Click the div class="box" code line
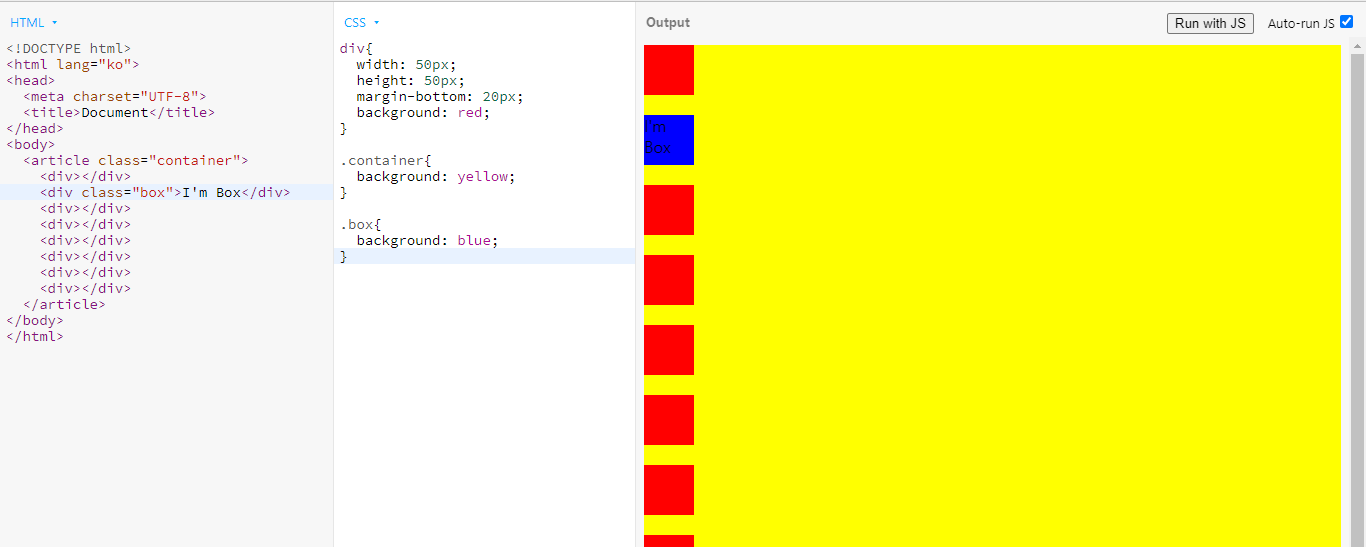Image resolution: width=1366 pixels, height=547 pixels. point(166,192)
